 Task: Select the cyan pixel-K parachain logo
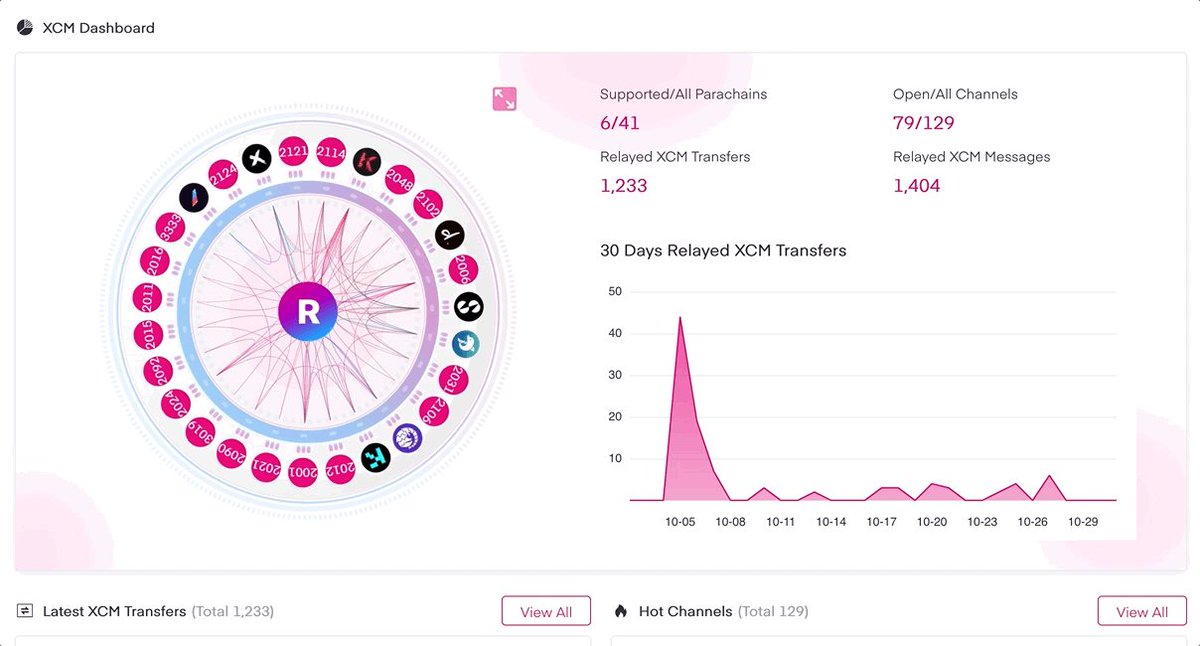pyautogui.click(x=375, y=458)
